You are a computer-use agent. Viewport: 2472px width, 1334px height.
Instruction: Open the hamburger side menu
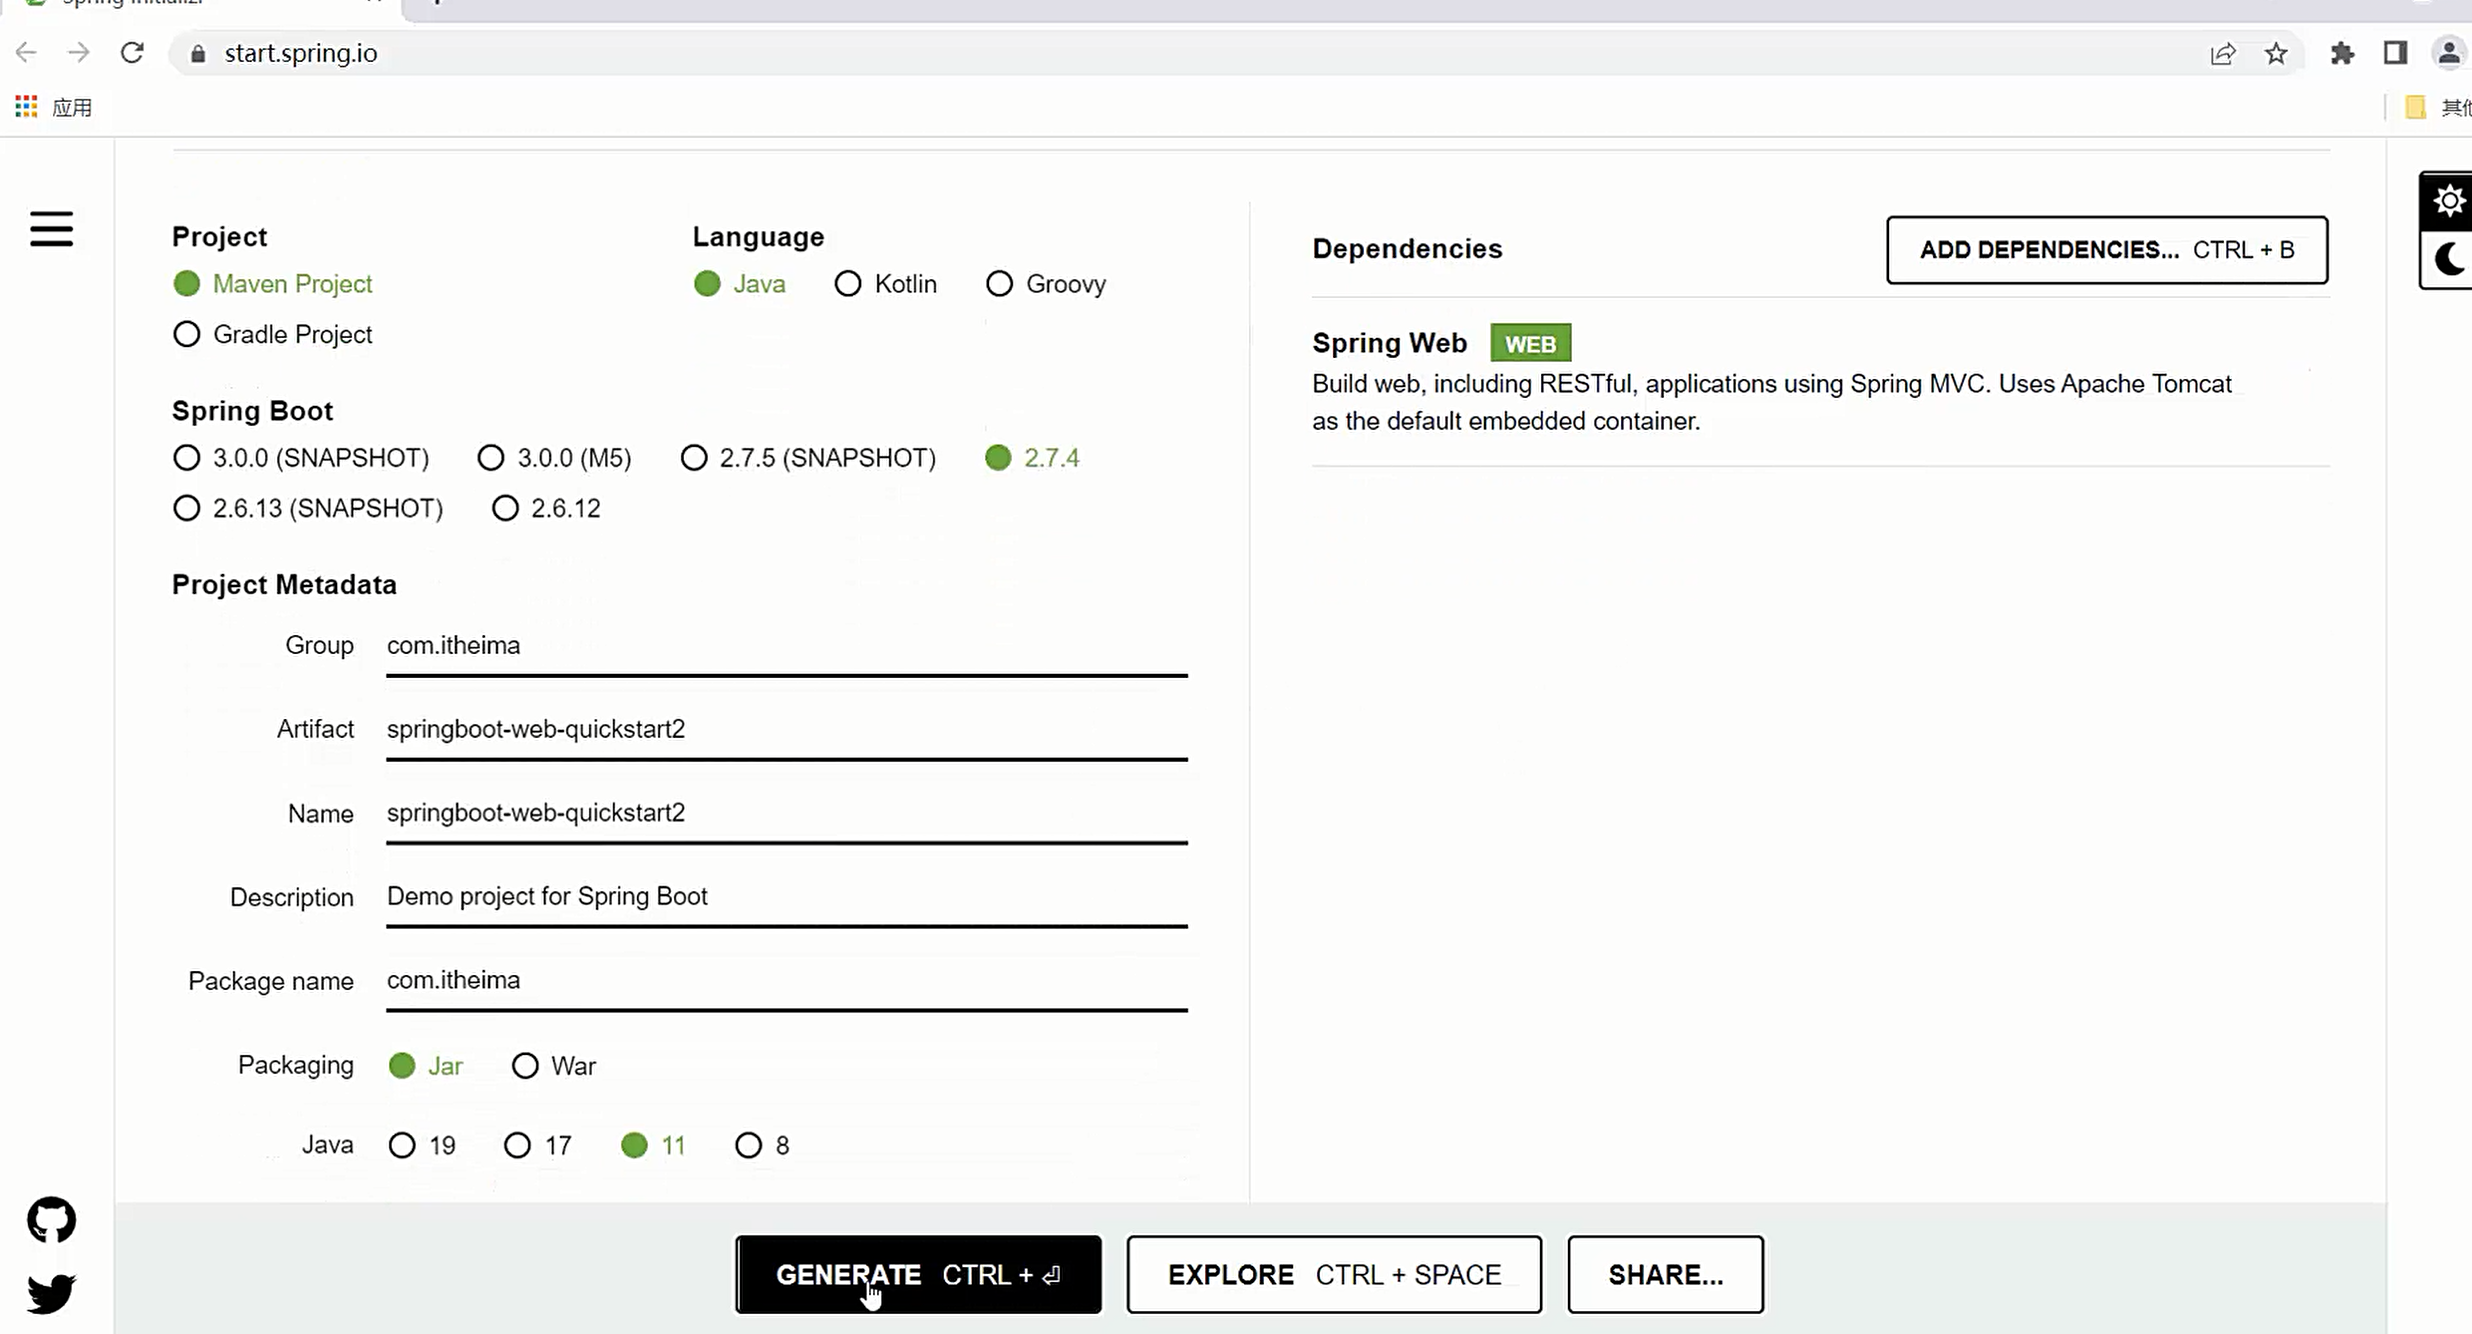pyautogui.click(x=51, y=229)
